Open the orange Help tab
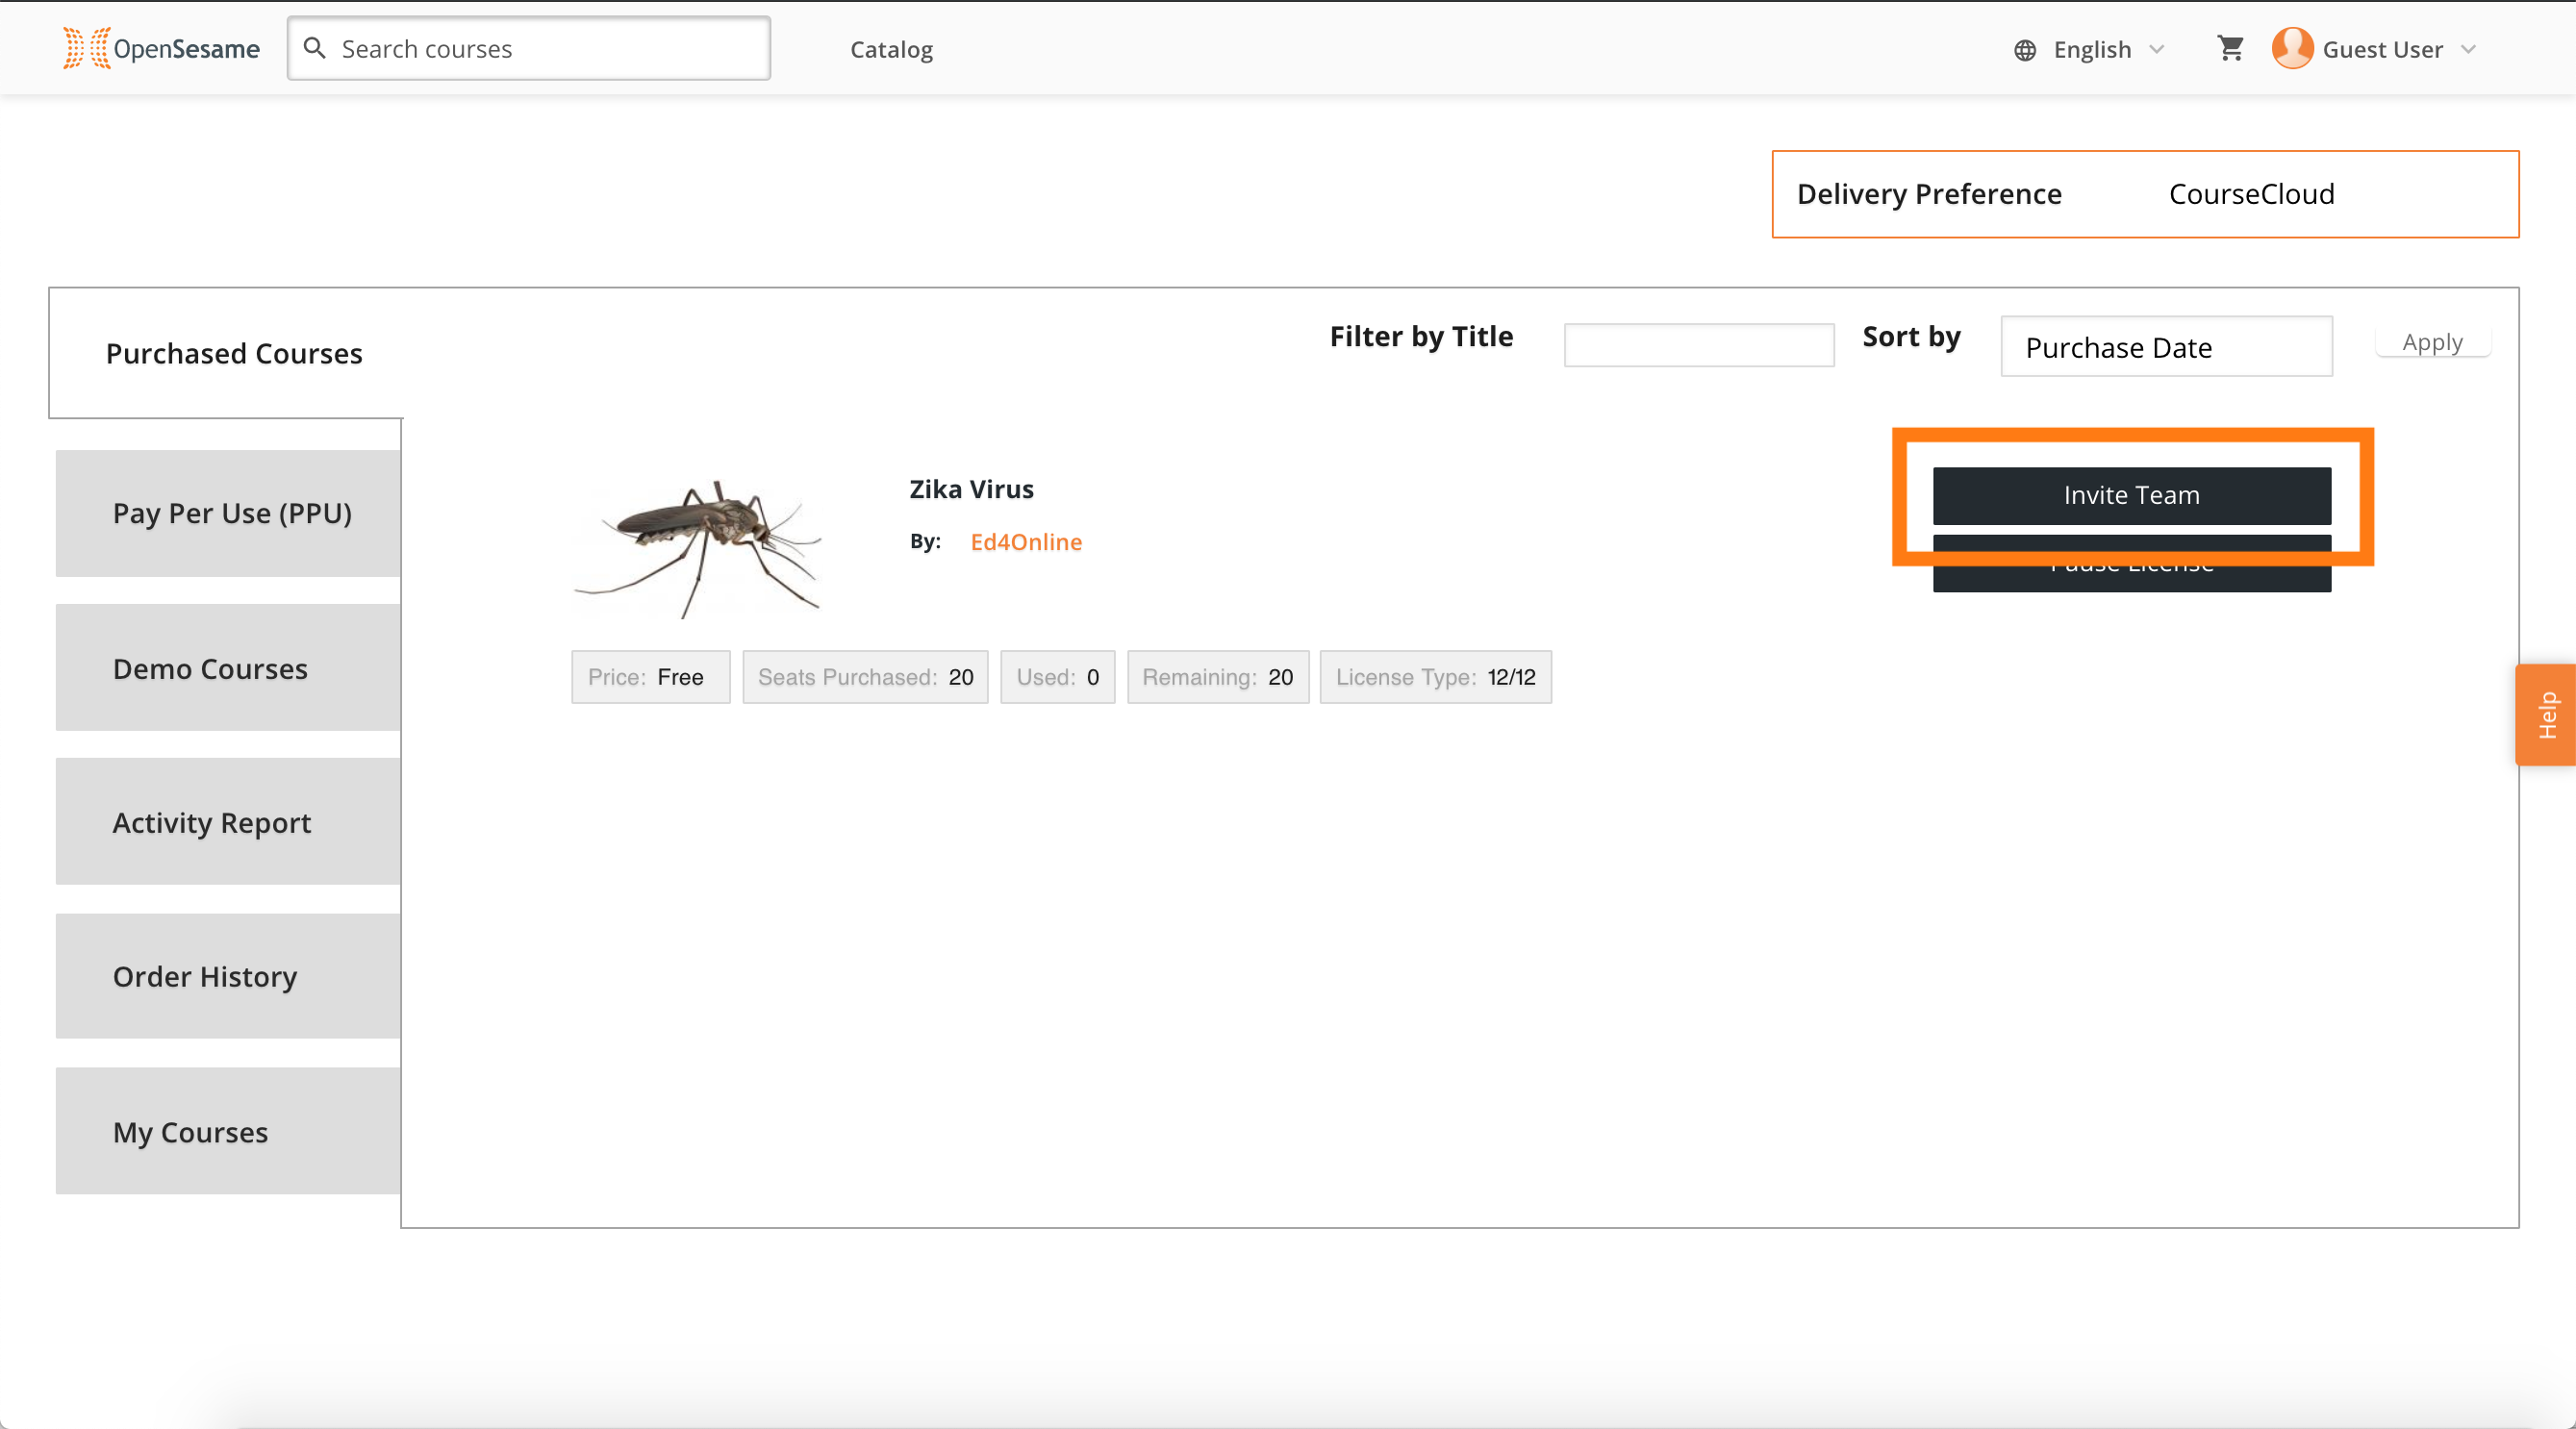The image size is (2576, 1429). point(2546,715)
